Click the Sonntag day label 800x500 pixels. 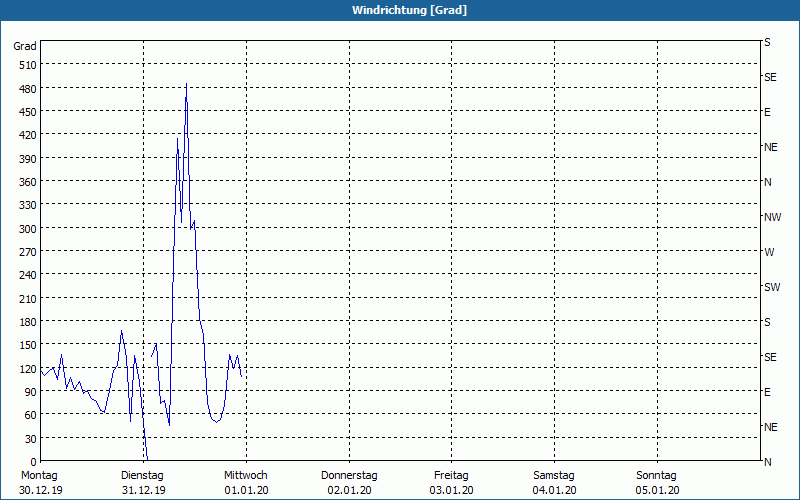pos(657,475)
